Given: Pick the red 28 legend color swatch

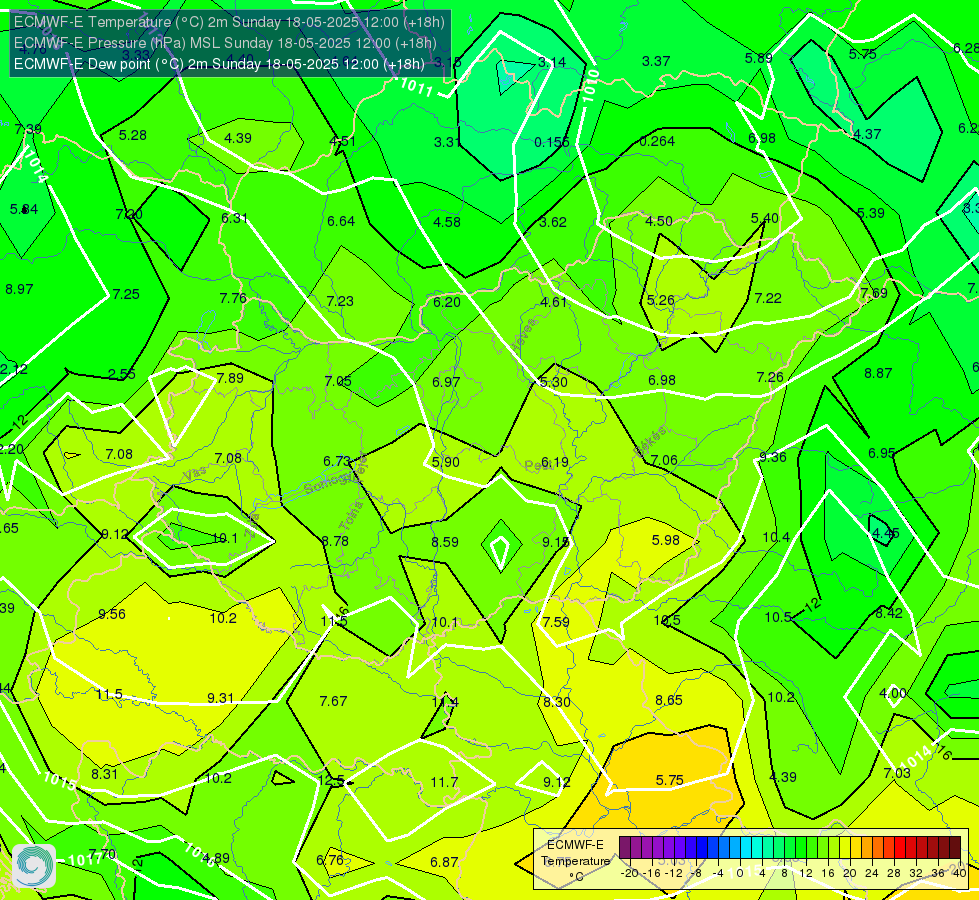Looking at the screenshot, I should click(x=900, y=848).
